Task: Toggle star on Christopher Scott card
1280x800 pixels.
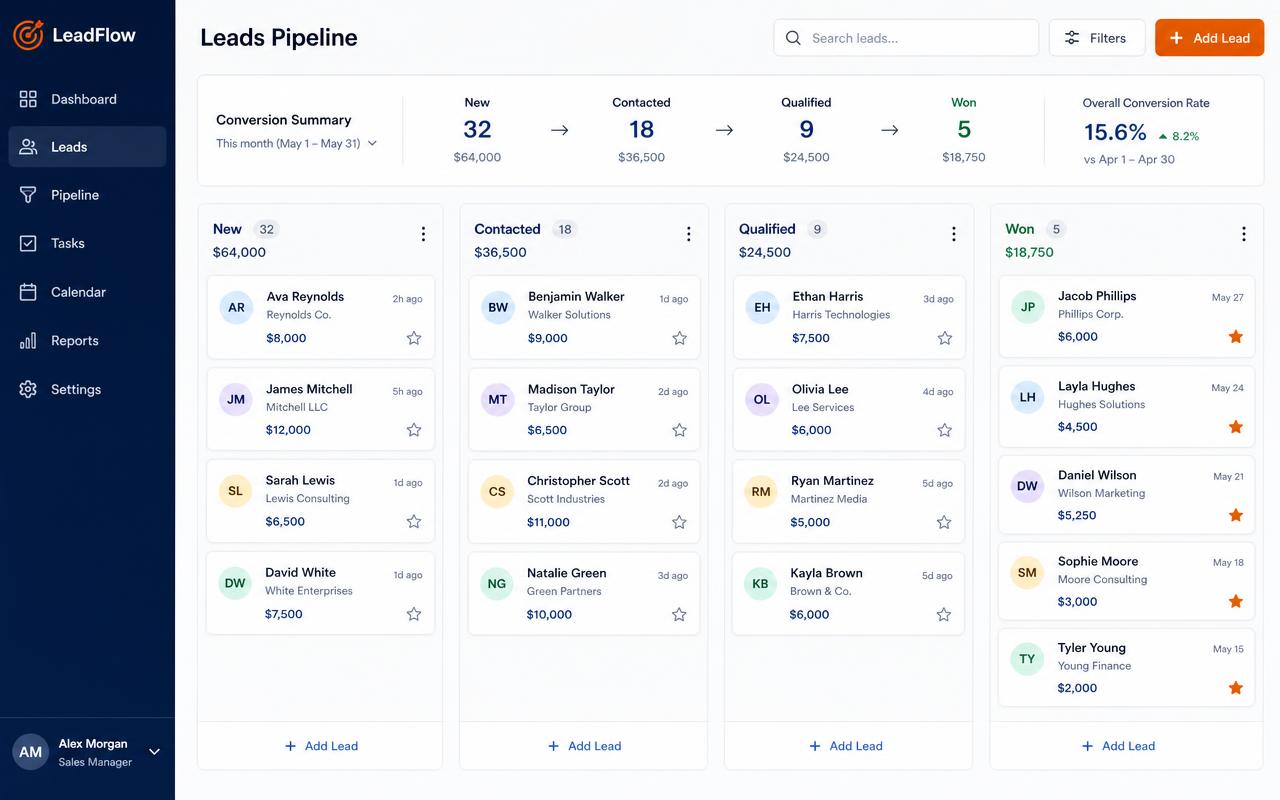Action: (679, 522)
